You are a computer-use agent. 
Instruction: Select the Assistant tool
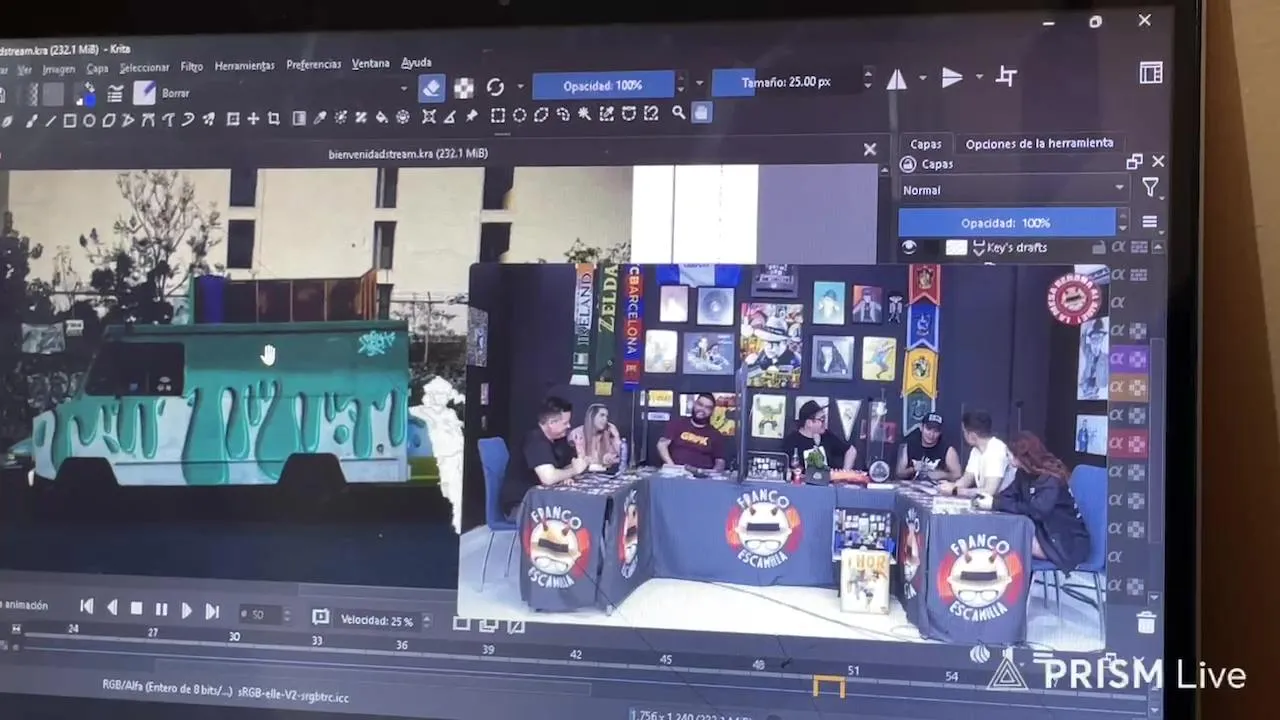point(429,116)
